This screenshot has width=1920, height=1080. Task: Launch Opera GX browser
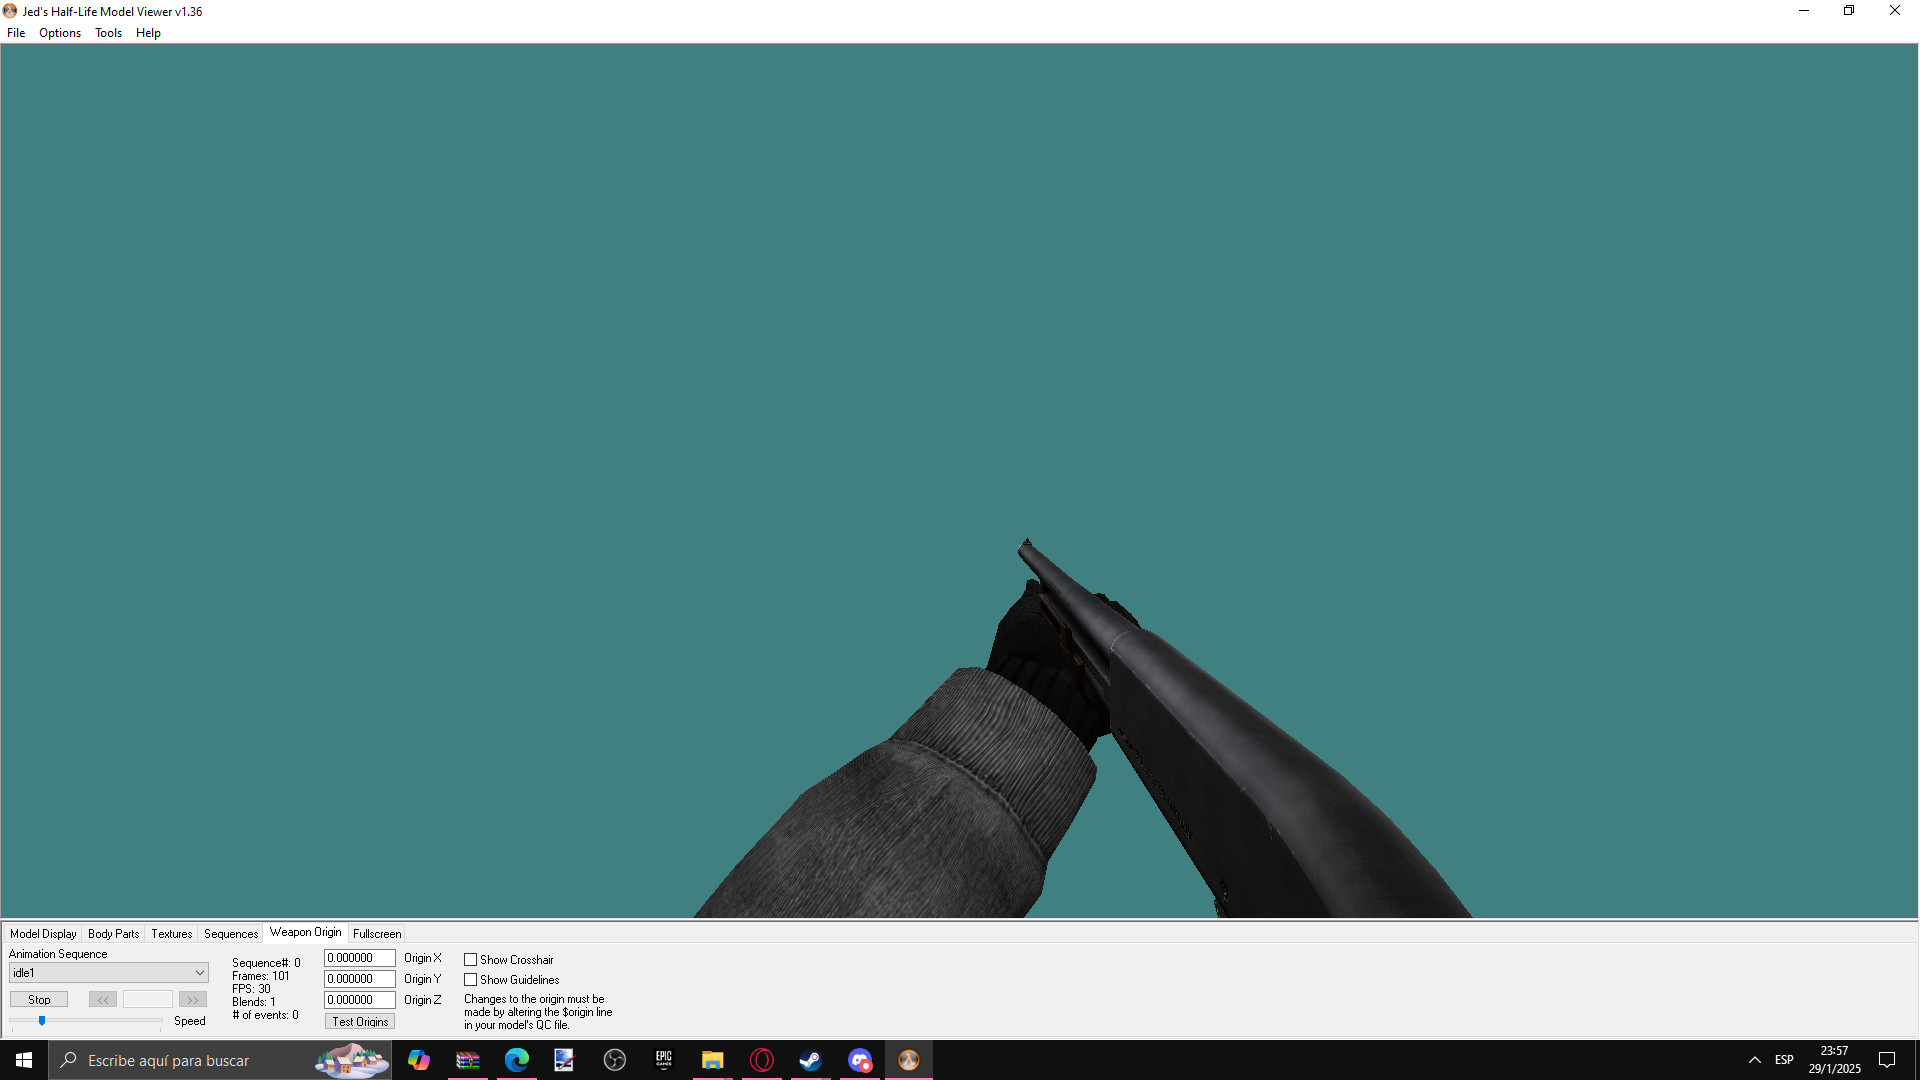tap(761, 1060)
